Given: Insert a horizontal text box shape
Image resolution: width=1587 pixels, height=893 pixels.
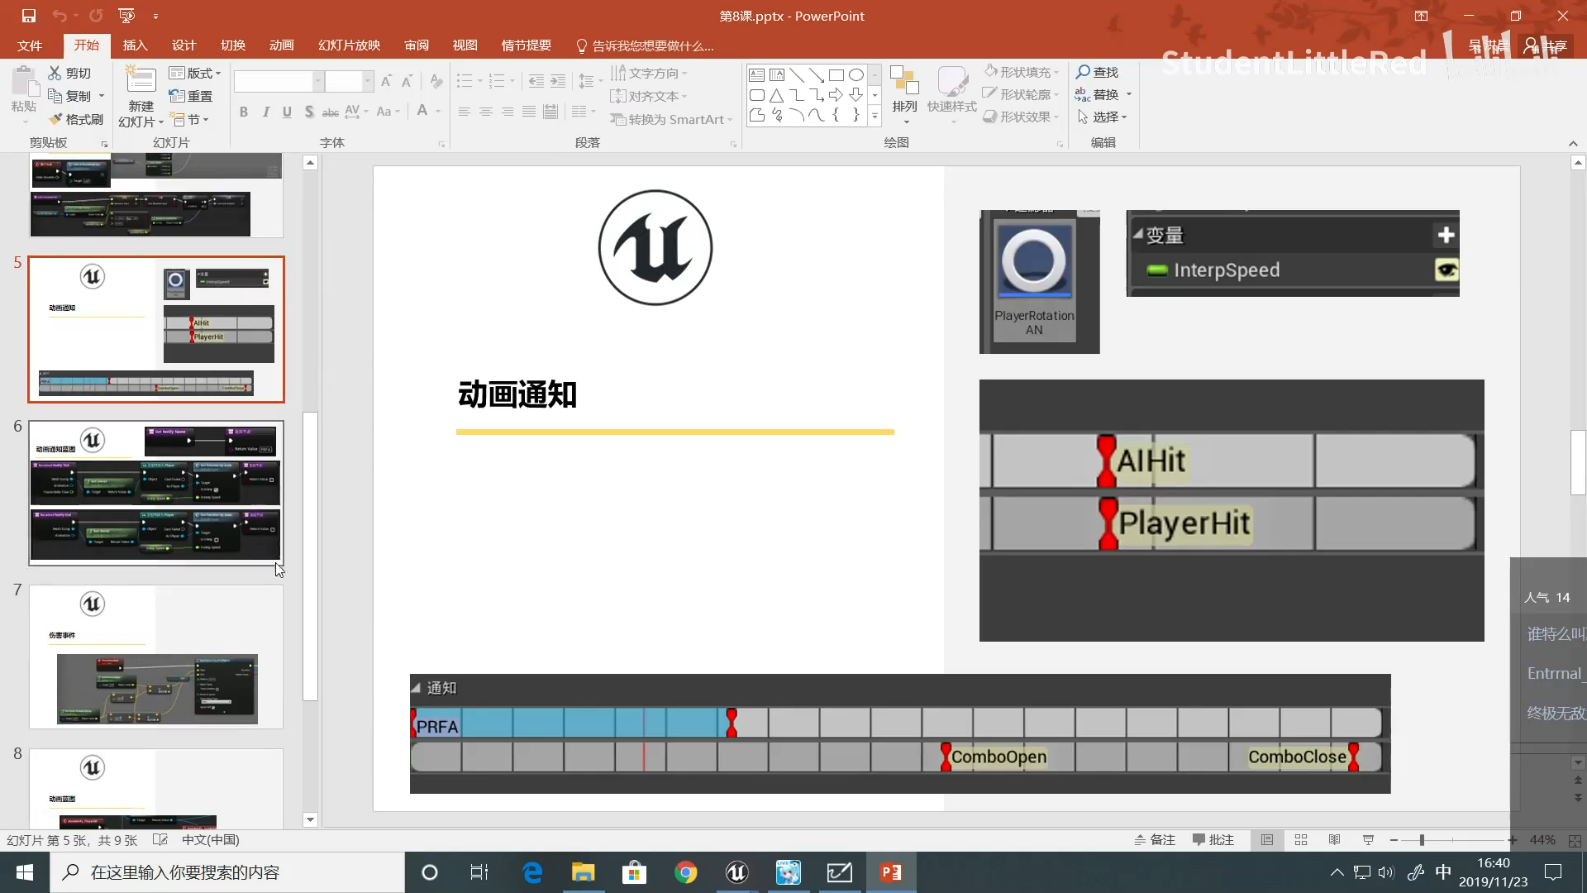Looking at the screenshot, I should 757,75.
